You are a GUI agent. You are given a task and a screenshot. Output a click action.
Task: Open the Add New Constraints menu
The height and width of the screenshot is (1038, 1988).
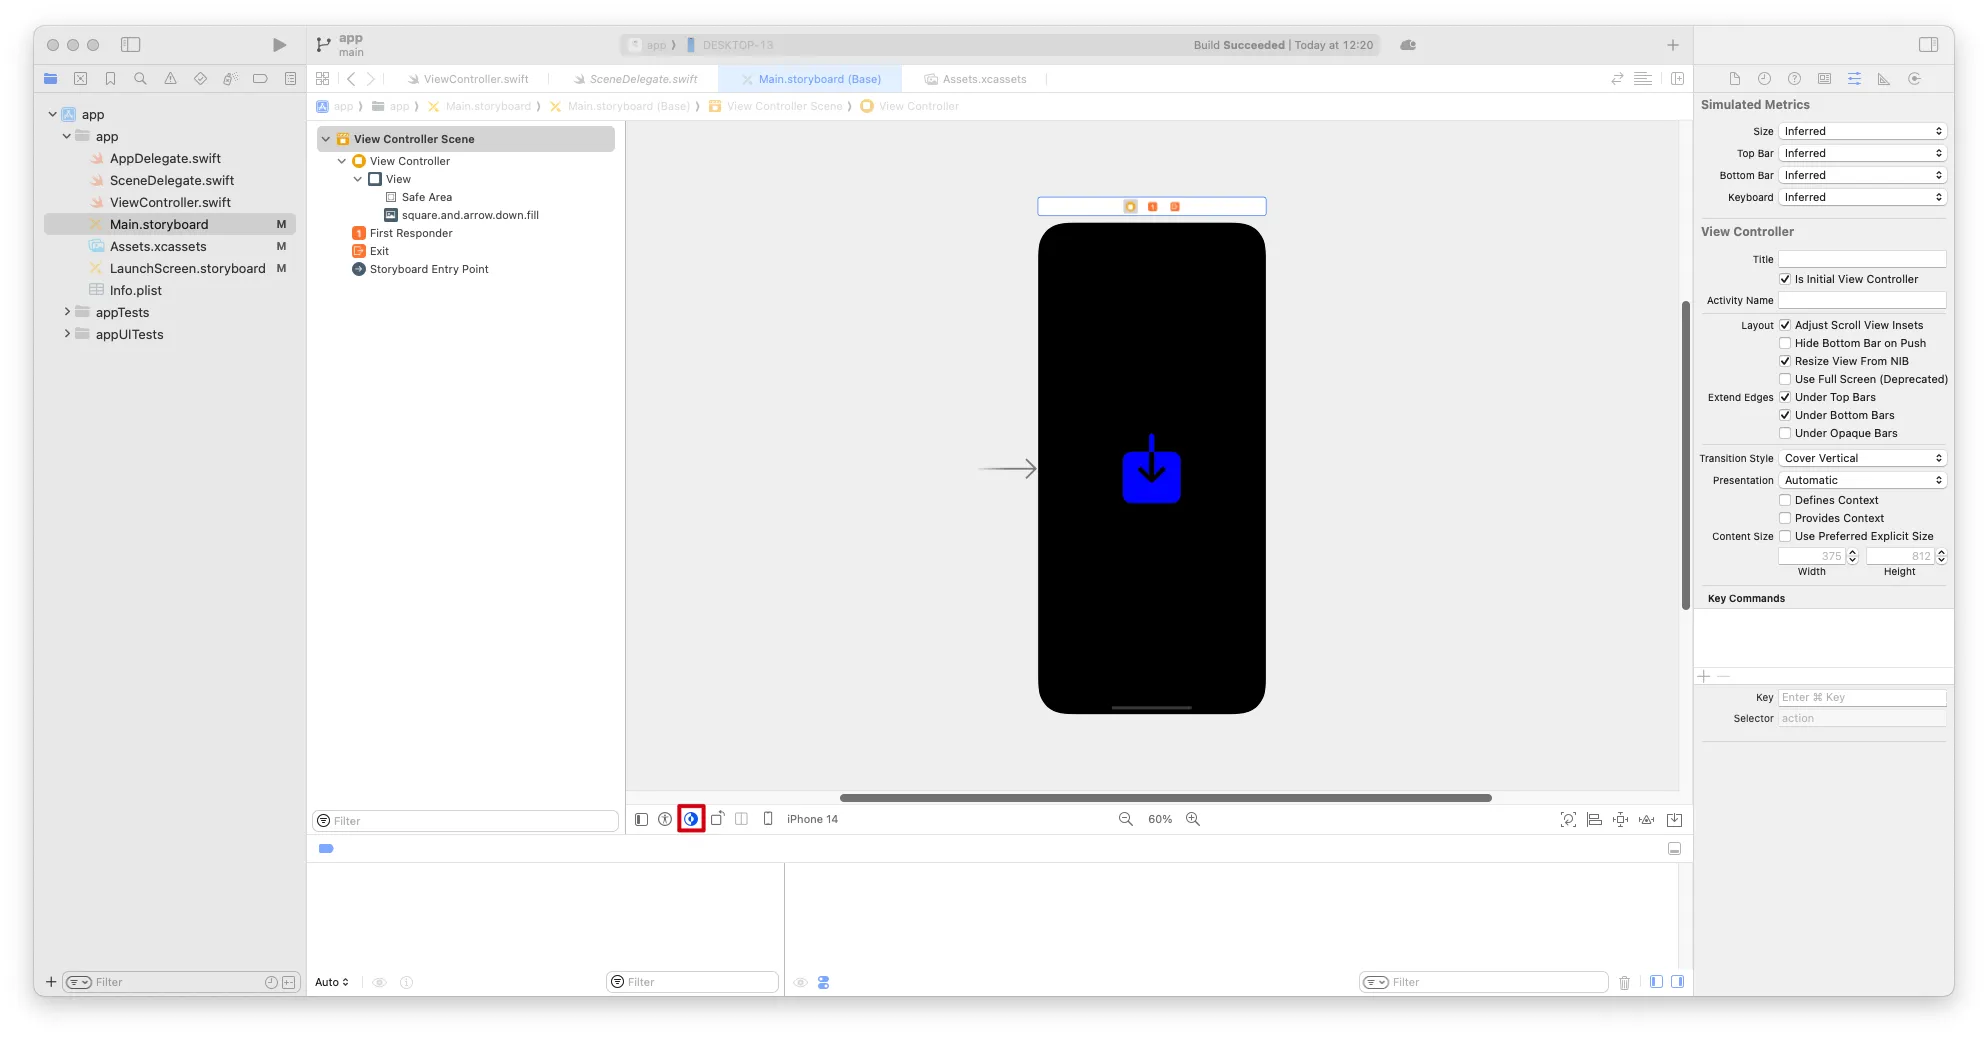(1621, 820)
